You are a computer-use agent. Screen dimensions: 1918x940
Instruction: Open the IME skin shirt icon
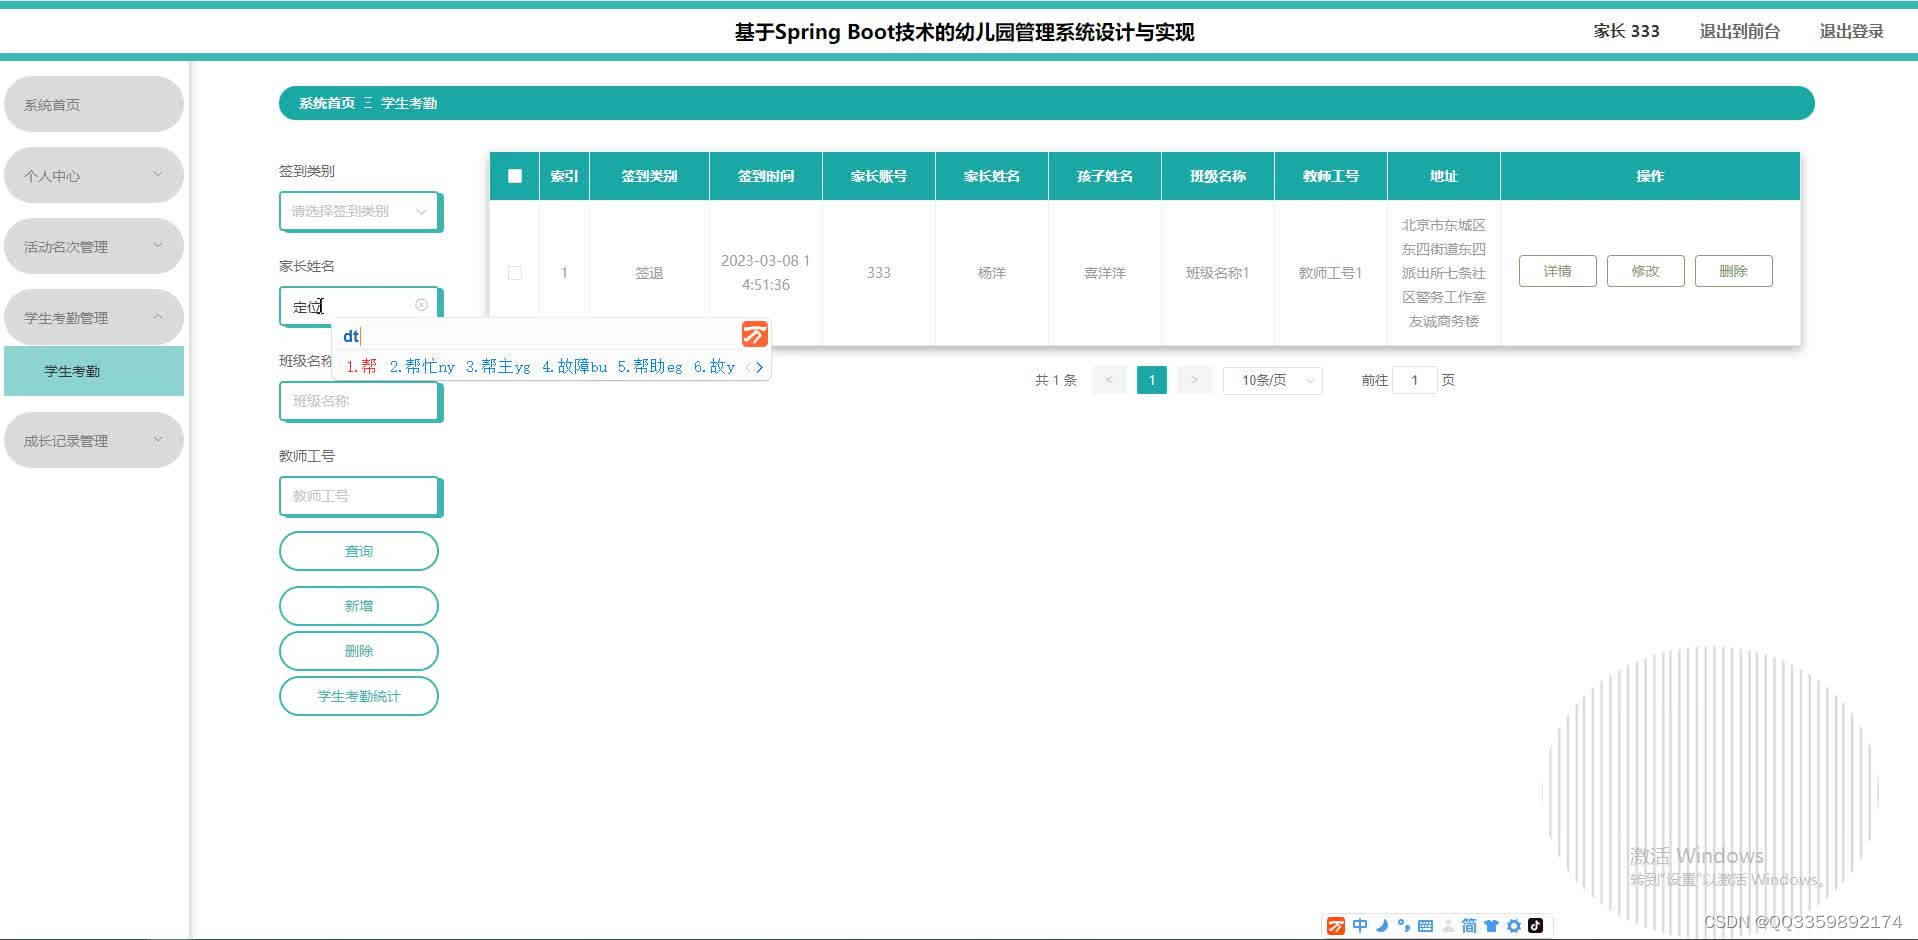(x=1491, y=926)
